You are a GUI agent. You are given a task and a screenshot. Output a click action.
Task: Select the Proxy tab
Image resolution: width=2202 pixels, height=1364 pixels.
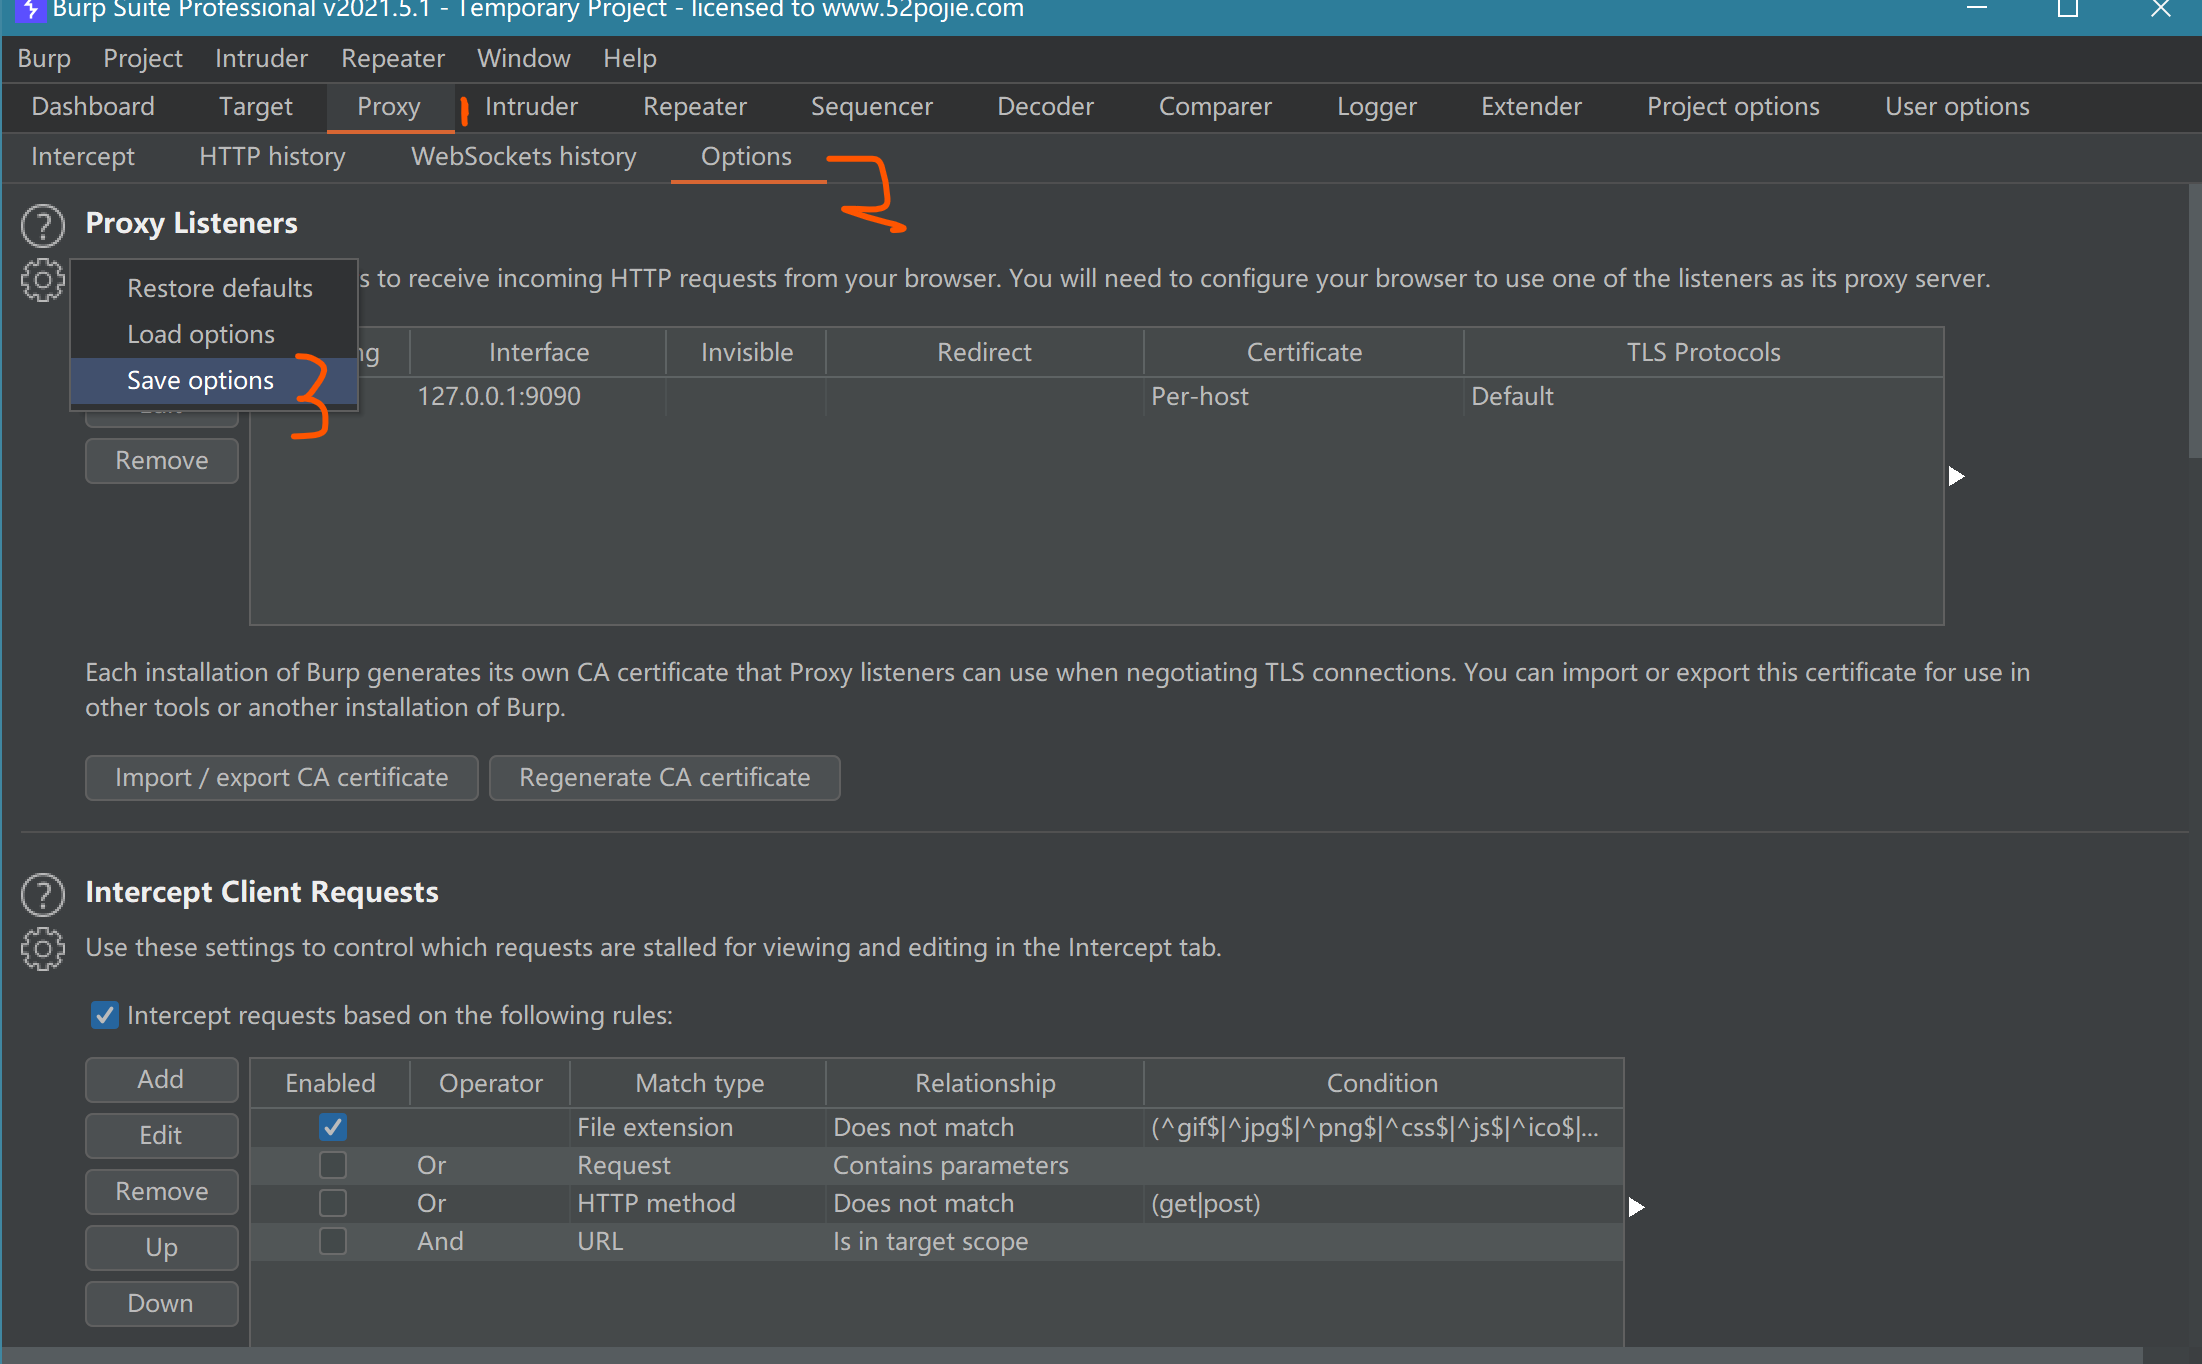(389, 107)
